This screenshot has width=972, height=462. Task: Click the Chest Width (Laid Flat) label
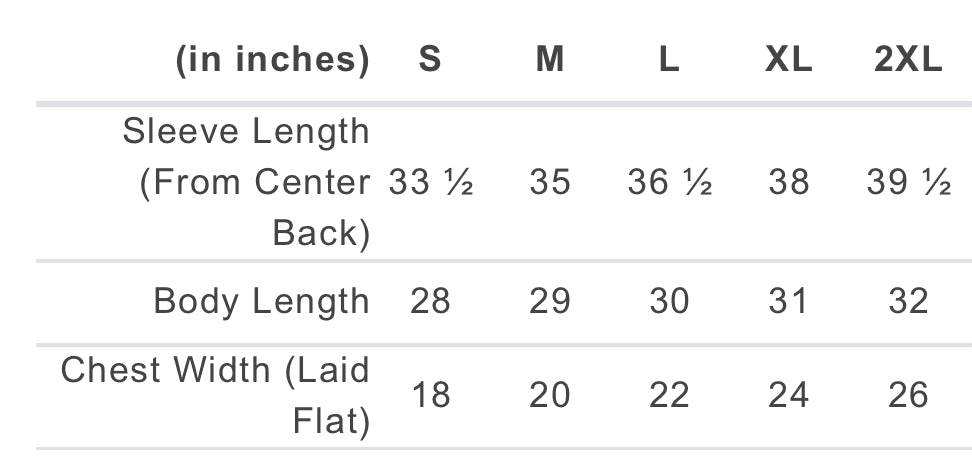tap(215, 395)
